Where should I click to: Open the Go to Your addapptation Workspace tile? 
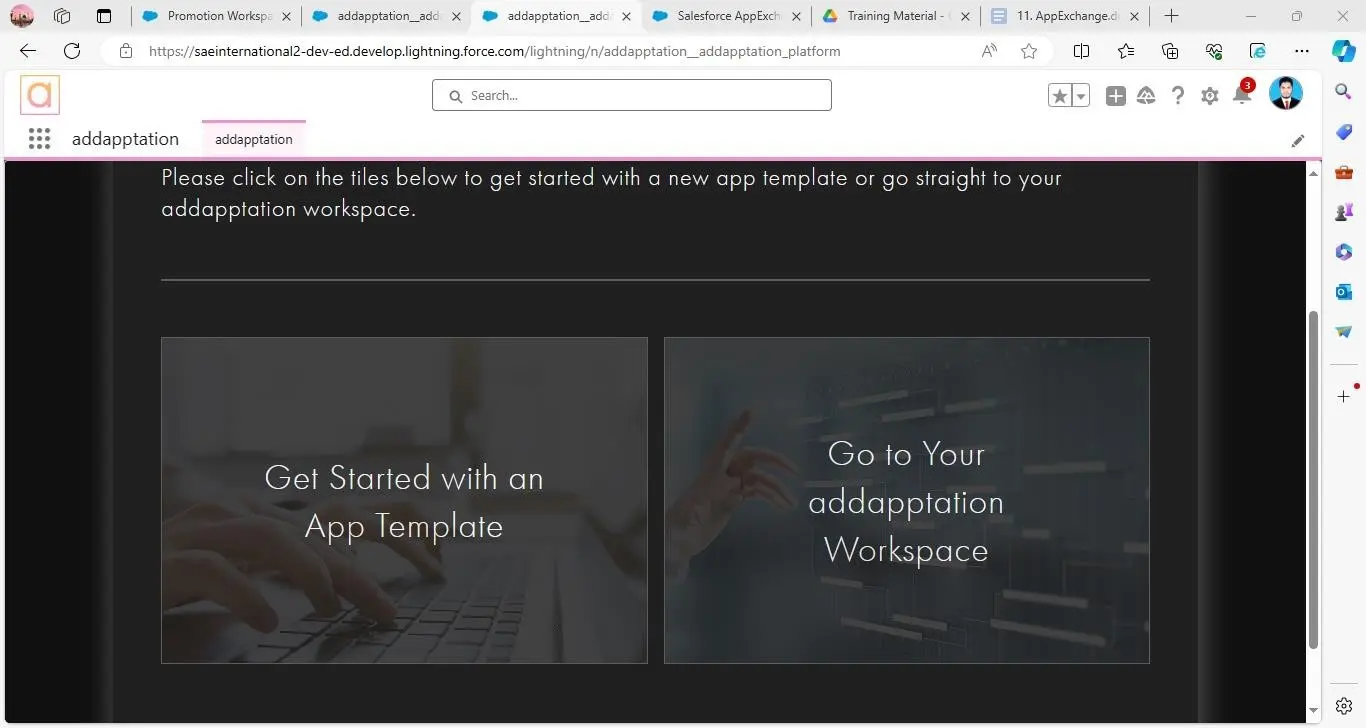click(x=906, y=500)
